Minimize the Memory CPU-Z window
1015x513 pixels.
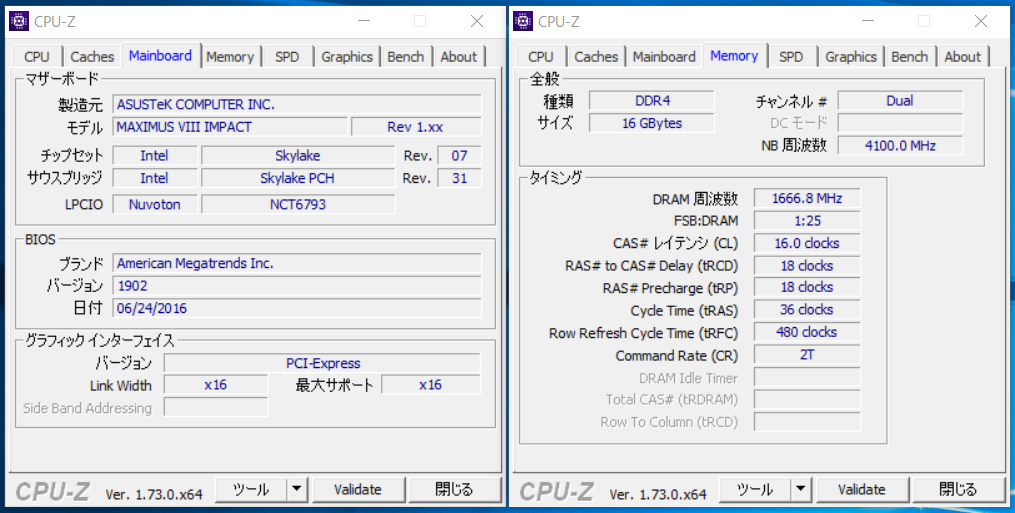coord(869,21)
